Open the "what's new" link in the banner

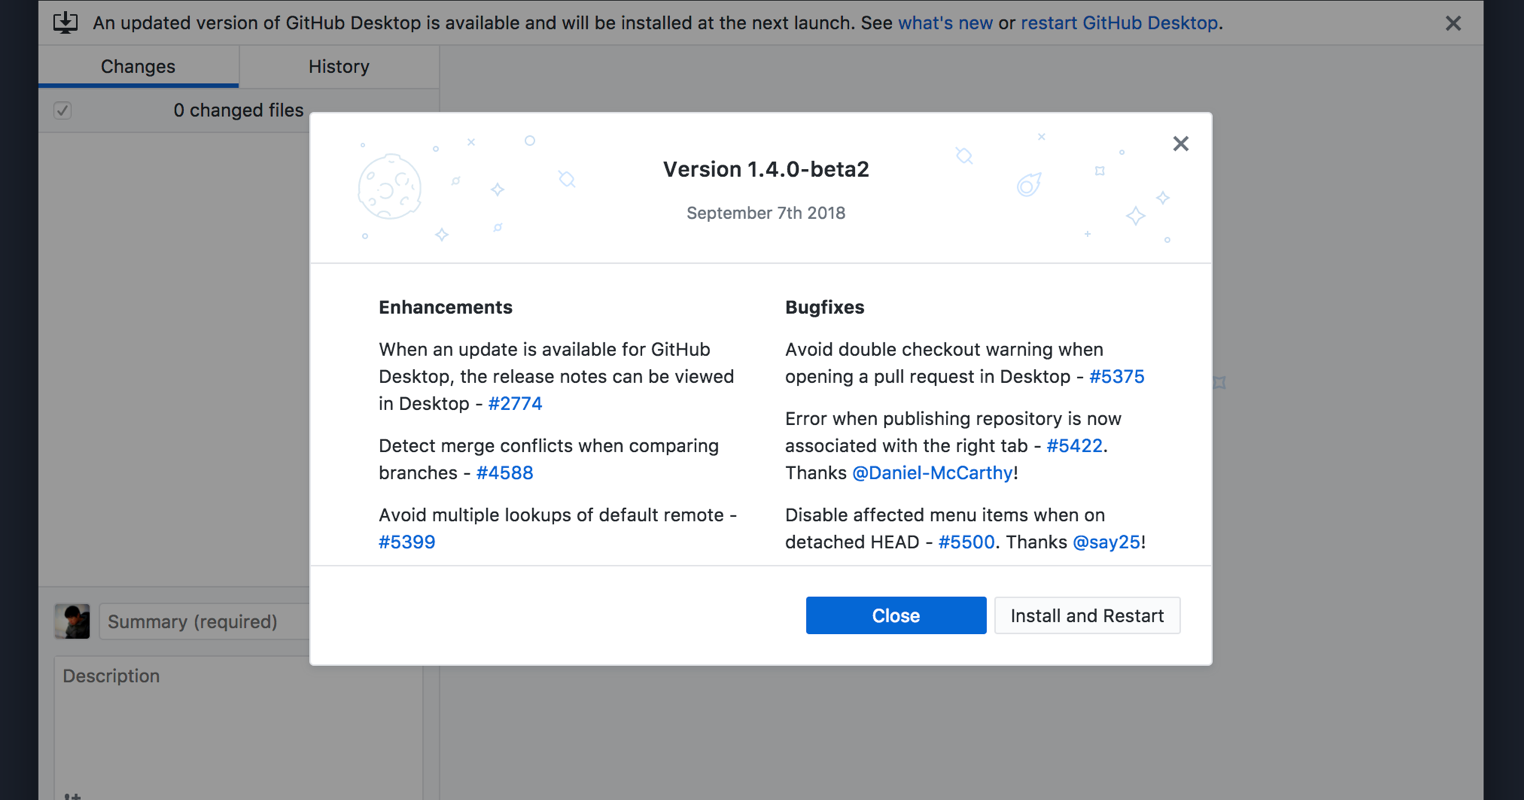coord(944,22)
